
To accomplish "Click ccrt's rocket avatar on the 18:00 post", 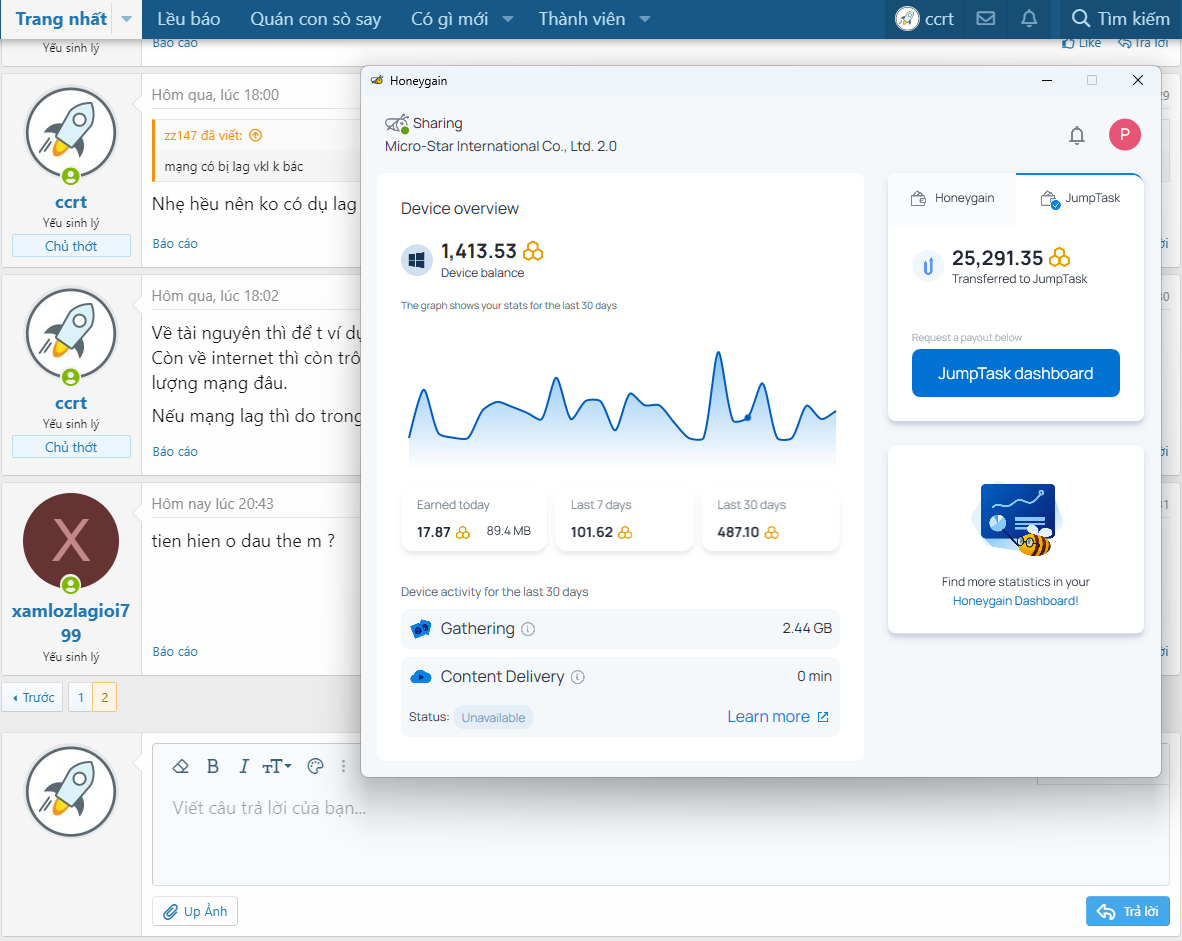I will [71, 133].
